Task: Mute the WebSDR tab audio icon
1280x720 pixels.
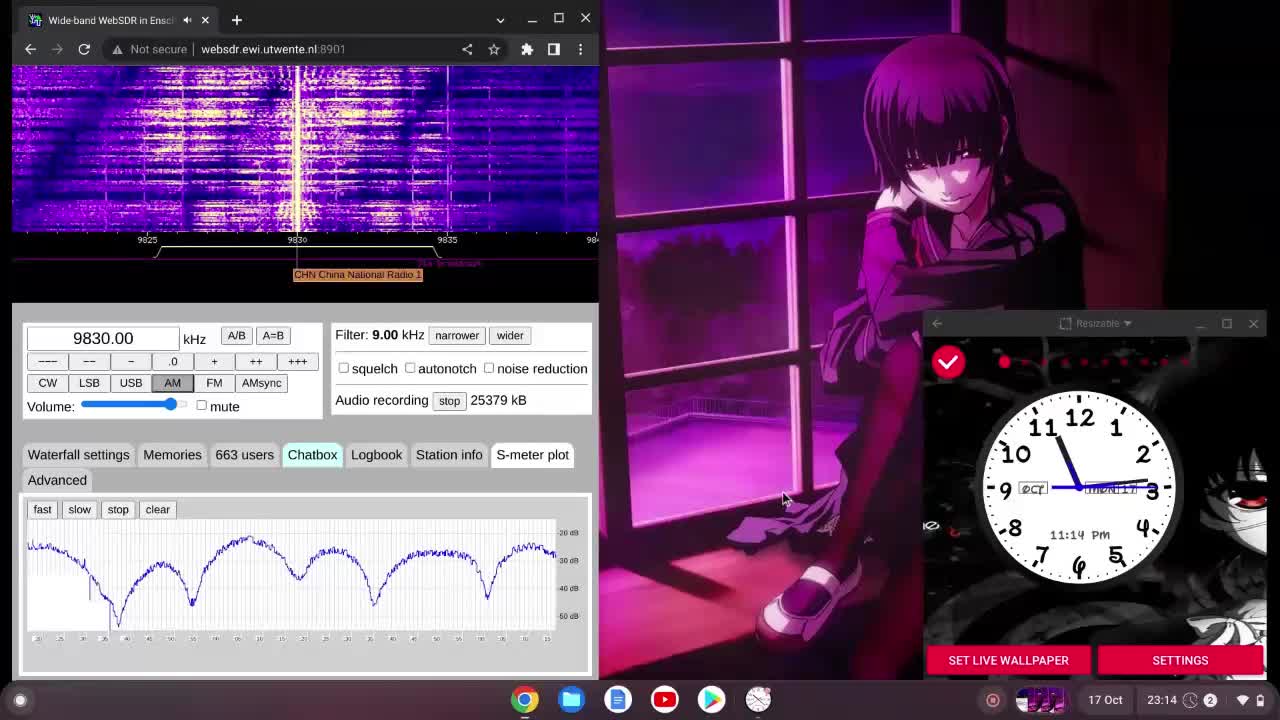Action: click(187, 20)
